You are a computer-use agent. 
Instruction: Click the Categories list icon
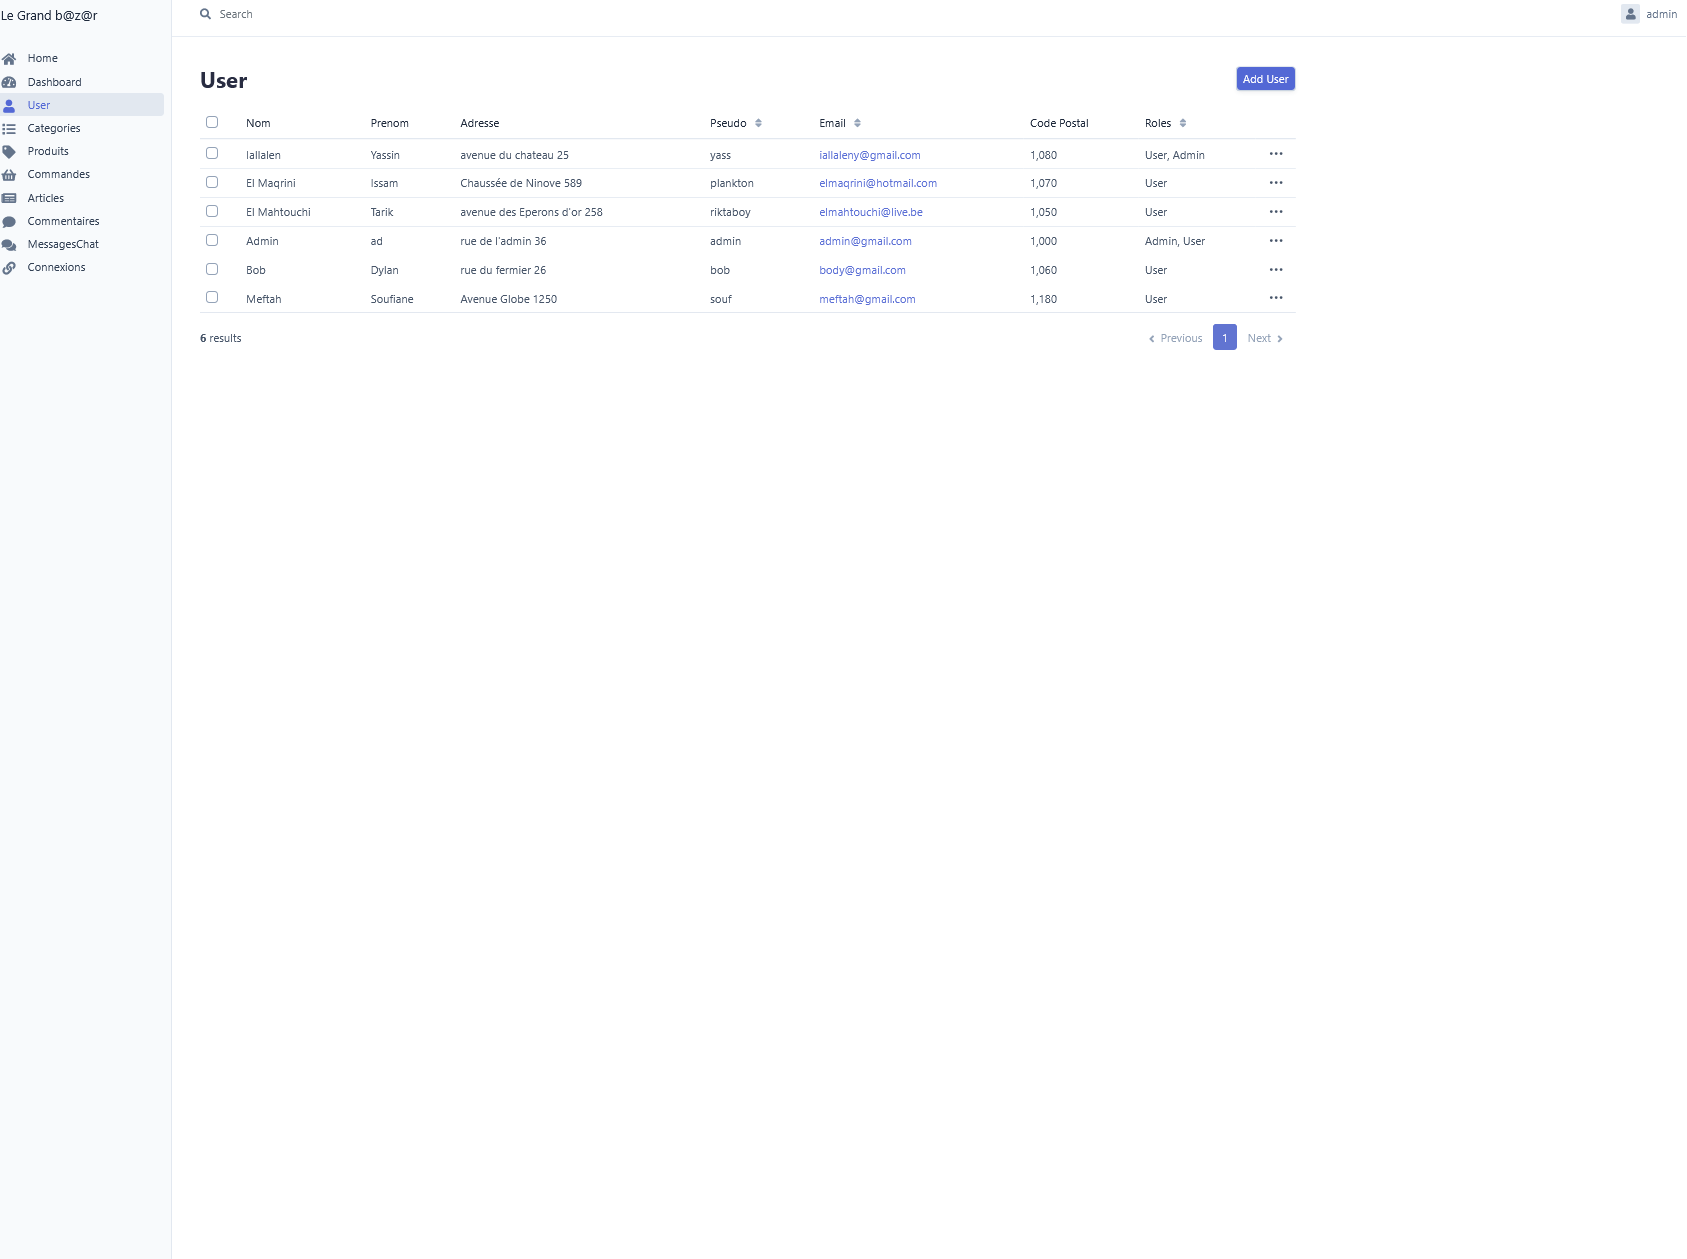click(x=9, y=128)
